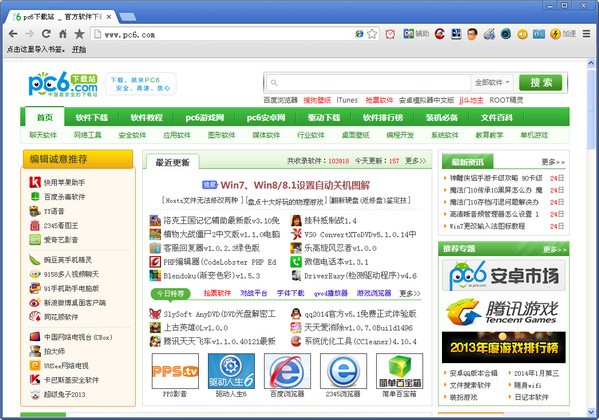Click 更多>> in 推荐专题 panel
The image size is (599, 420).
[x=554, y=249]
